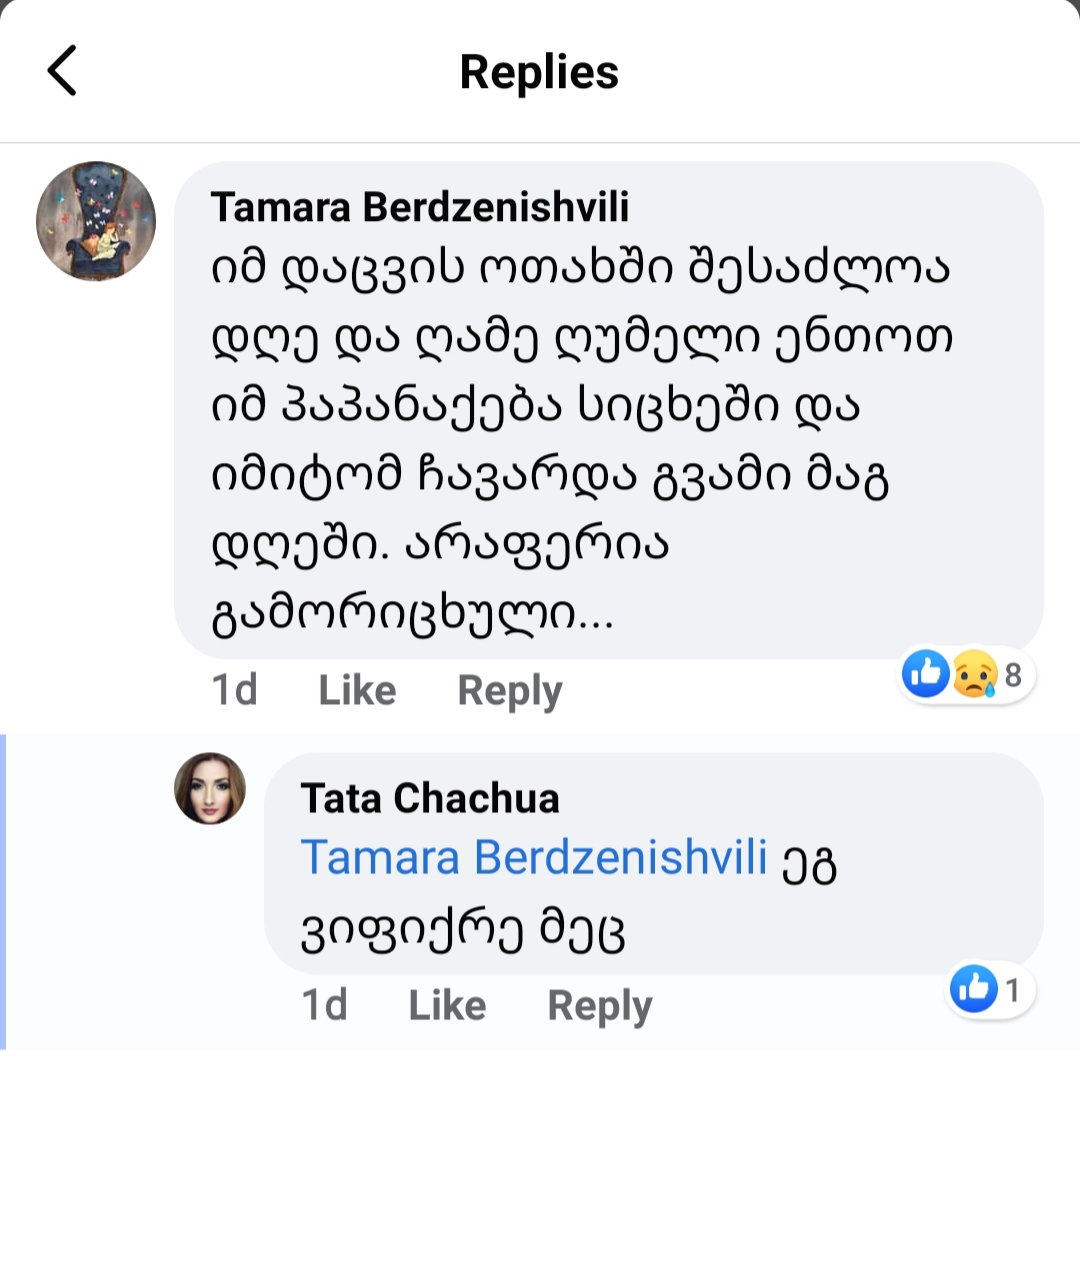1080x1282 pixels.
Task: Tap the Georgian text of Tamara's comment
Action: 580,440
